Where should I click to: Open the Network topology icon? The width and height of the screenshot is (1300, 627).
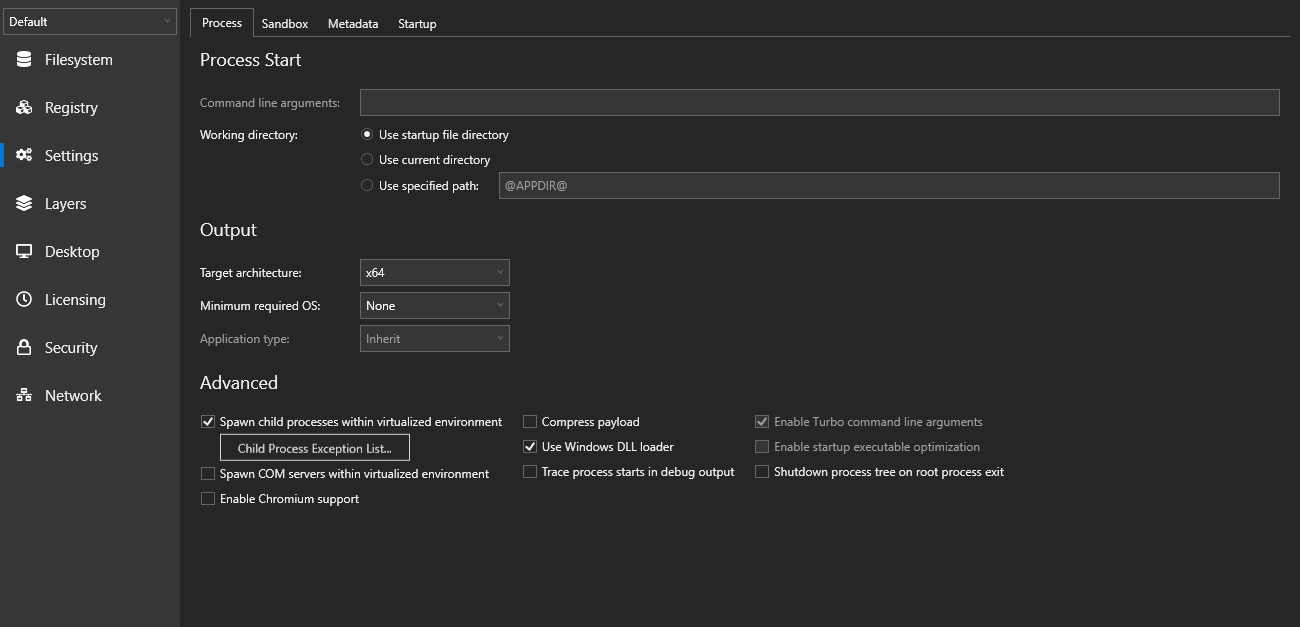[x=25, y=396]
